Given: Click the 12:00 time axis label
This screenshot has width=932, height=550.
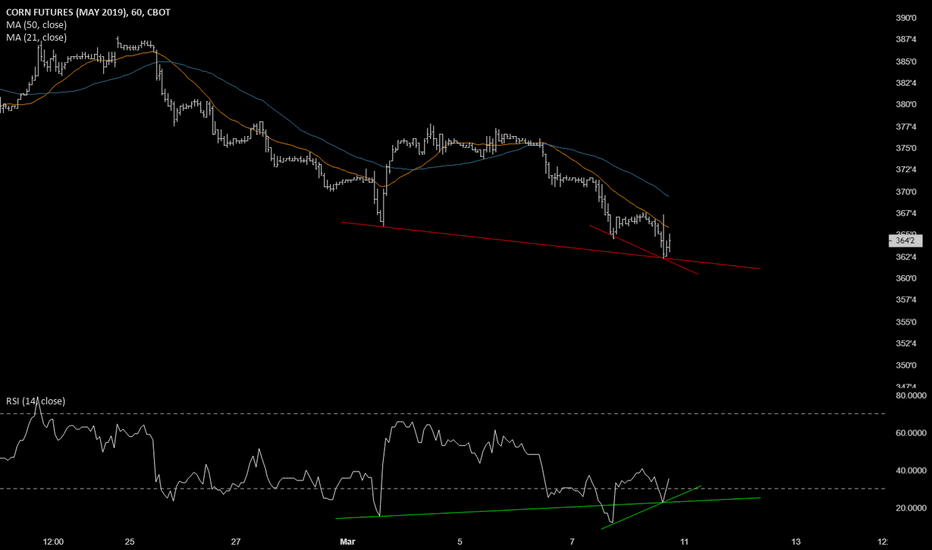Looking at the screenshot, I should pos(53,542).
